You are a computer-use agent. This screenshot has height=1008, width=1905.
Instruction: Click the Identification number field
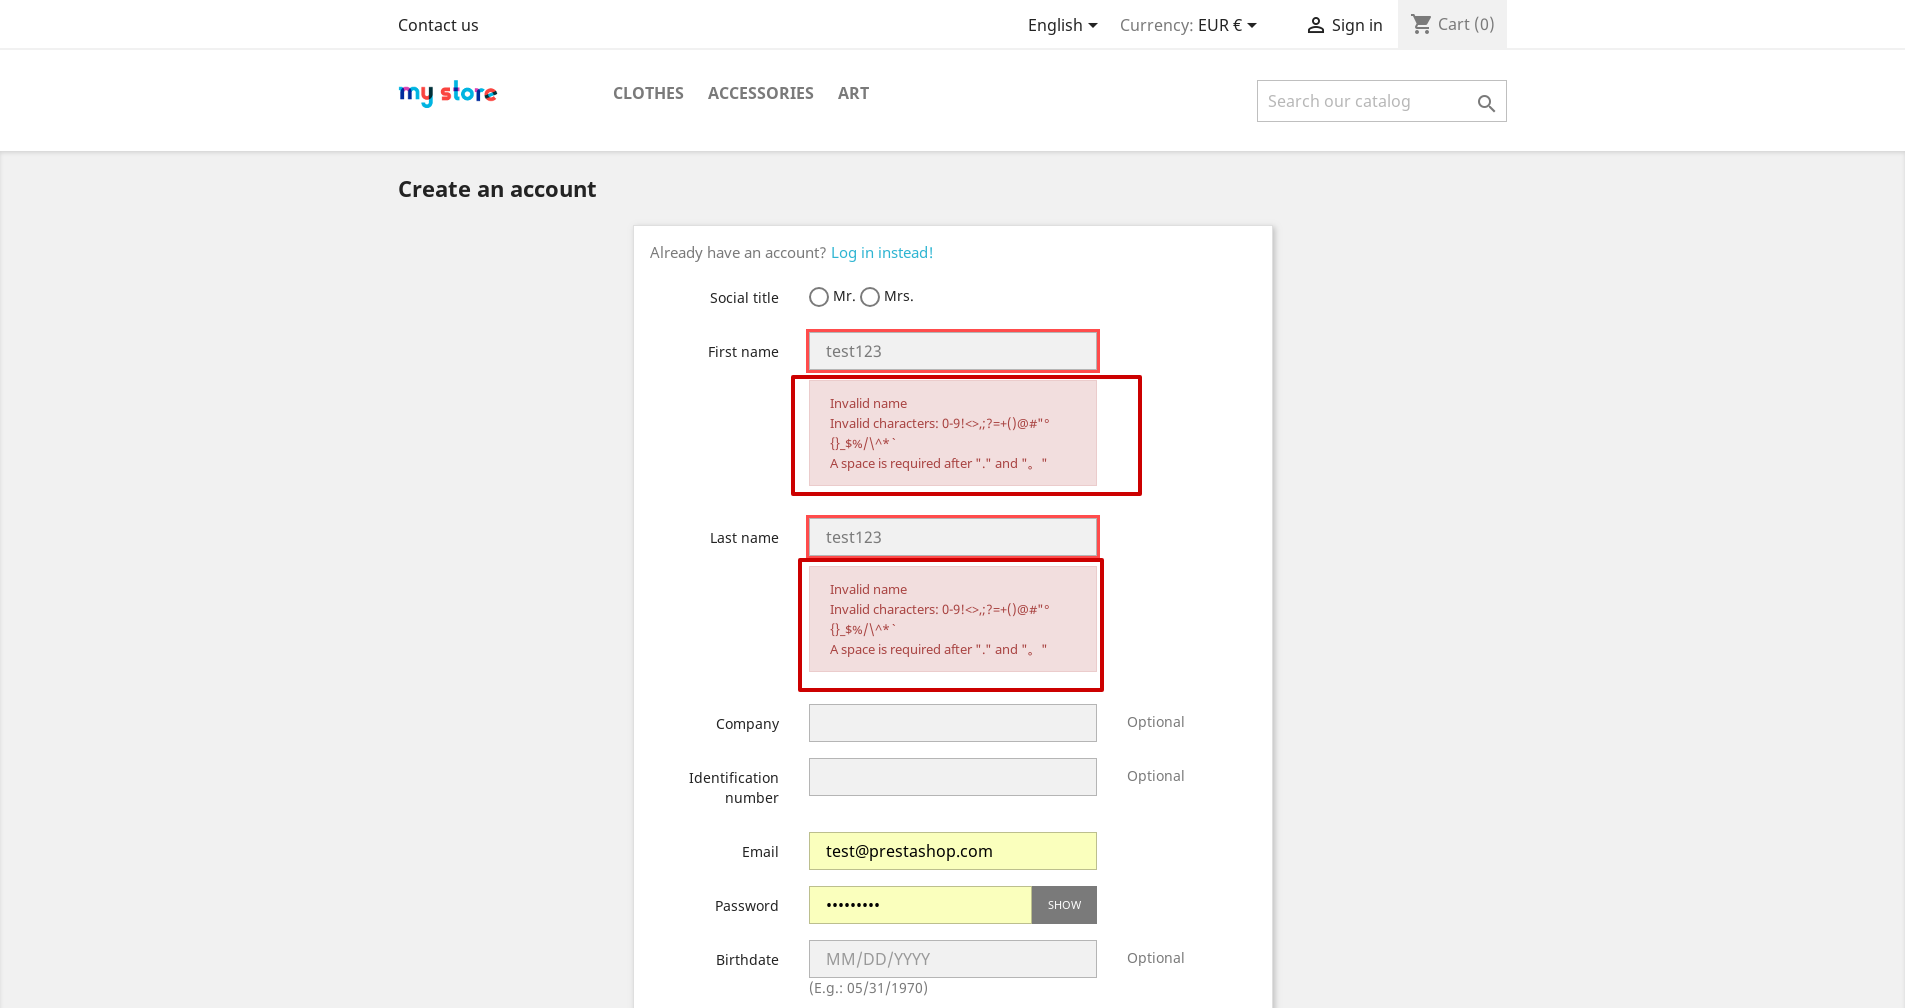coord(951,776)
